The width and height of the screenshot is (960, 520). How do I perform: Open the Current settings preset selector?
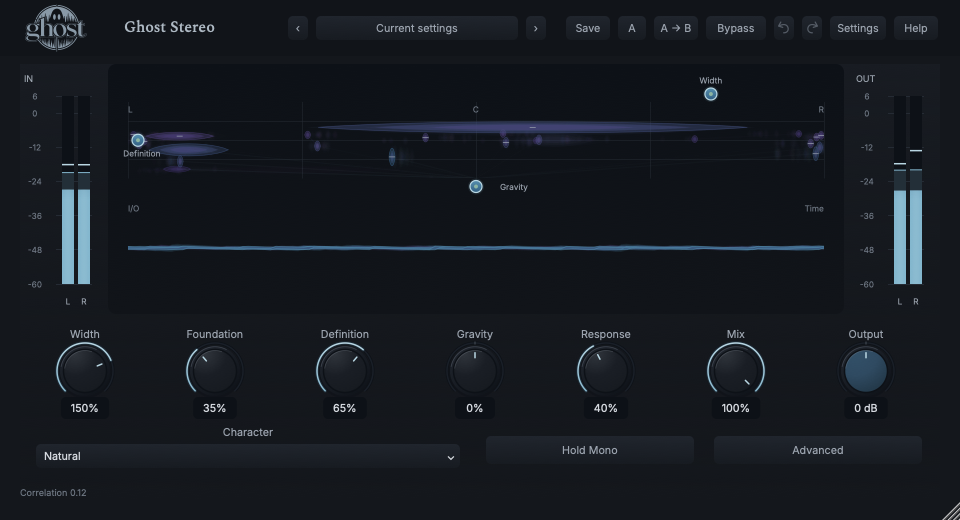tap(416, 28)
